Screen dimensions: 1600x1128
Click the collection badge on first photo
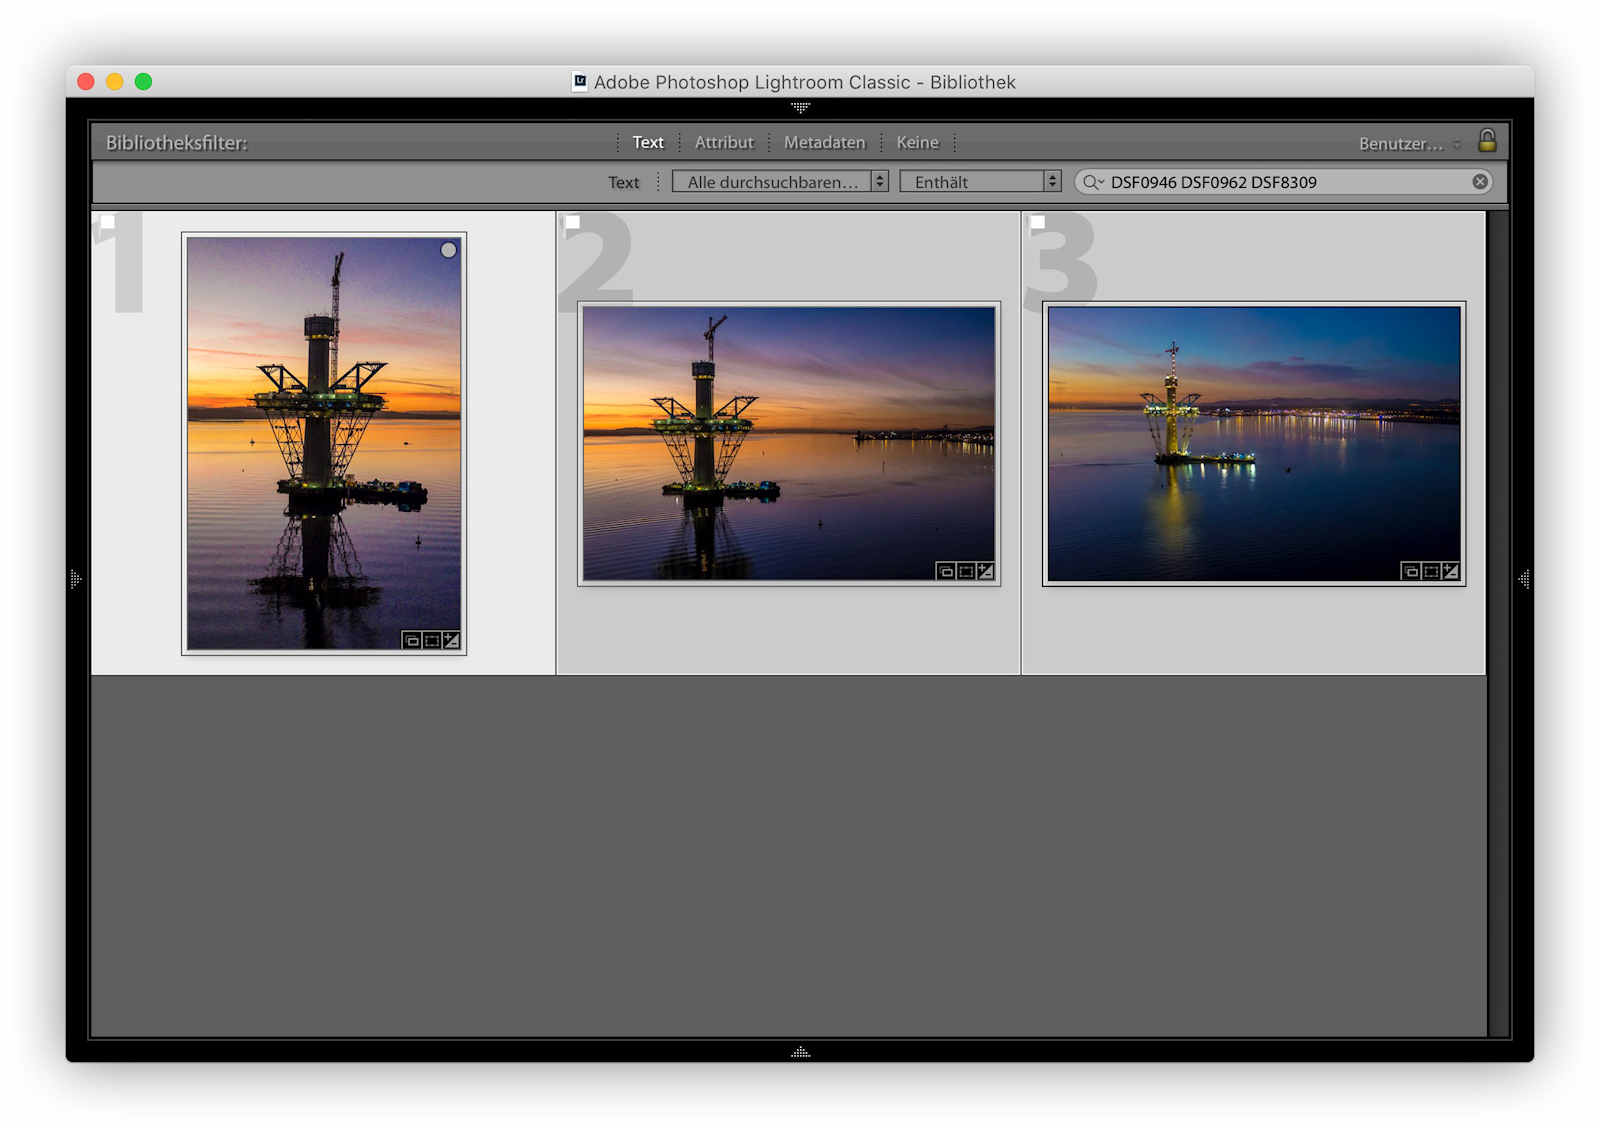[411, 640]
